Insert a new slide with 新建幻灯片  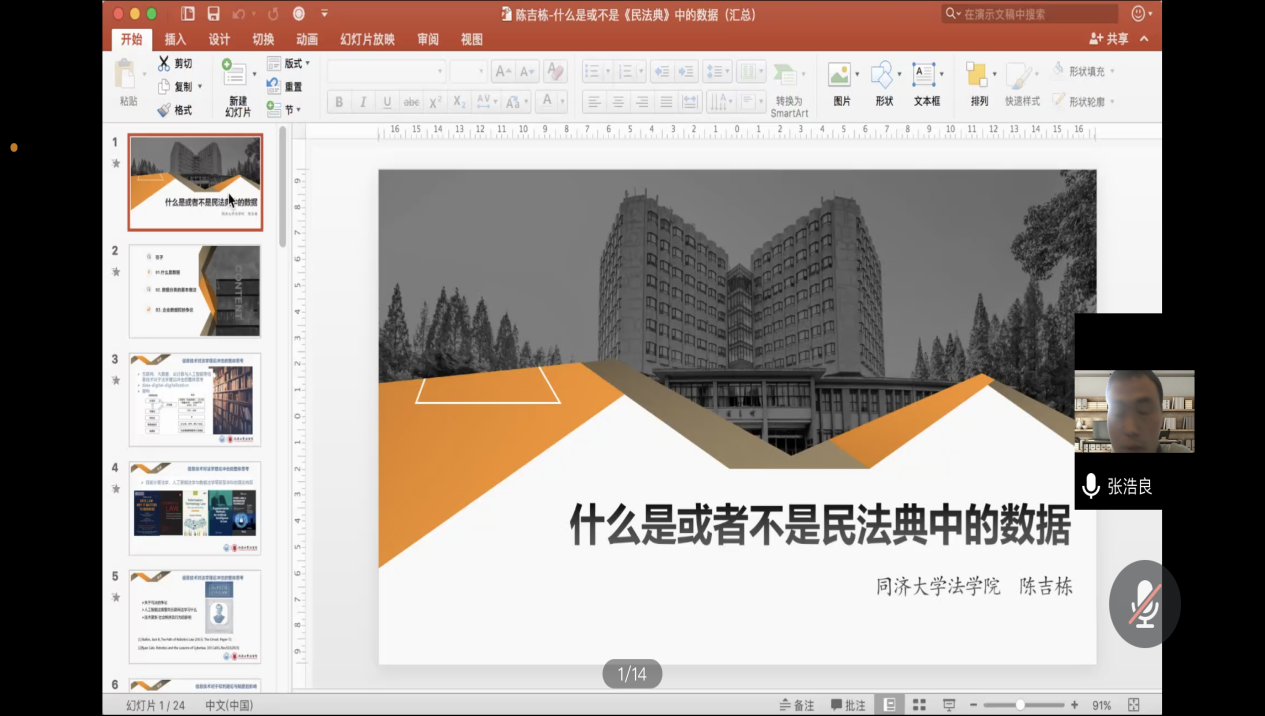pos(237,88)
